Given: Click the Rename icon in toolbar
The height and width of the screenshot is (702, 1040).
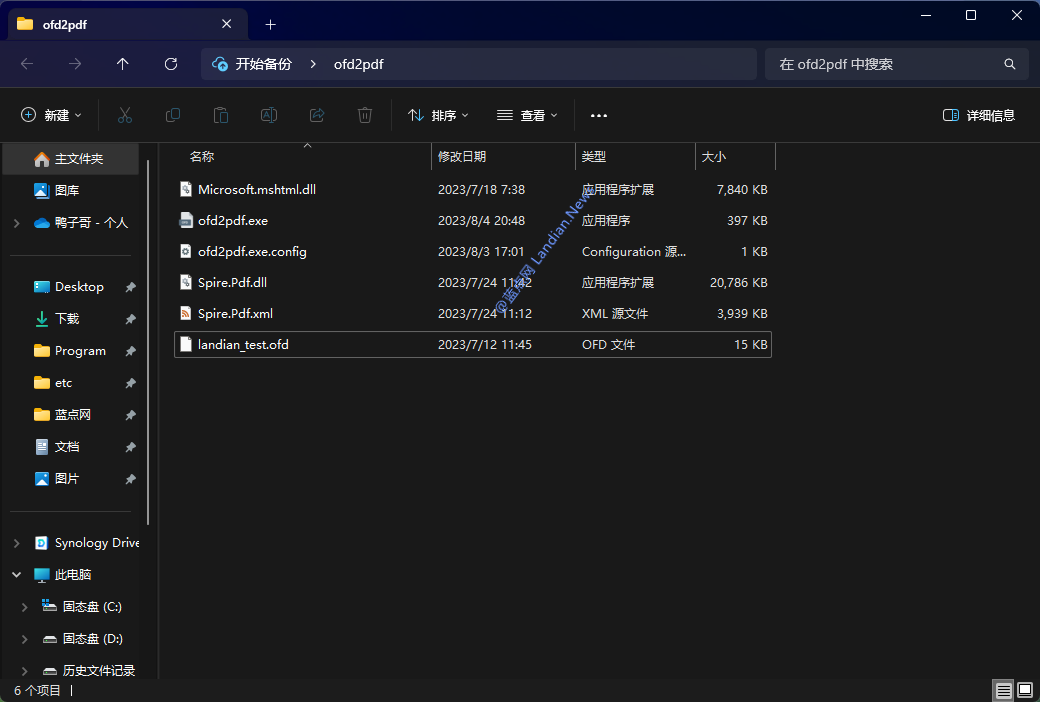Looking at the screenshot, I should click(269, 115).
